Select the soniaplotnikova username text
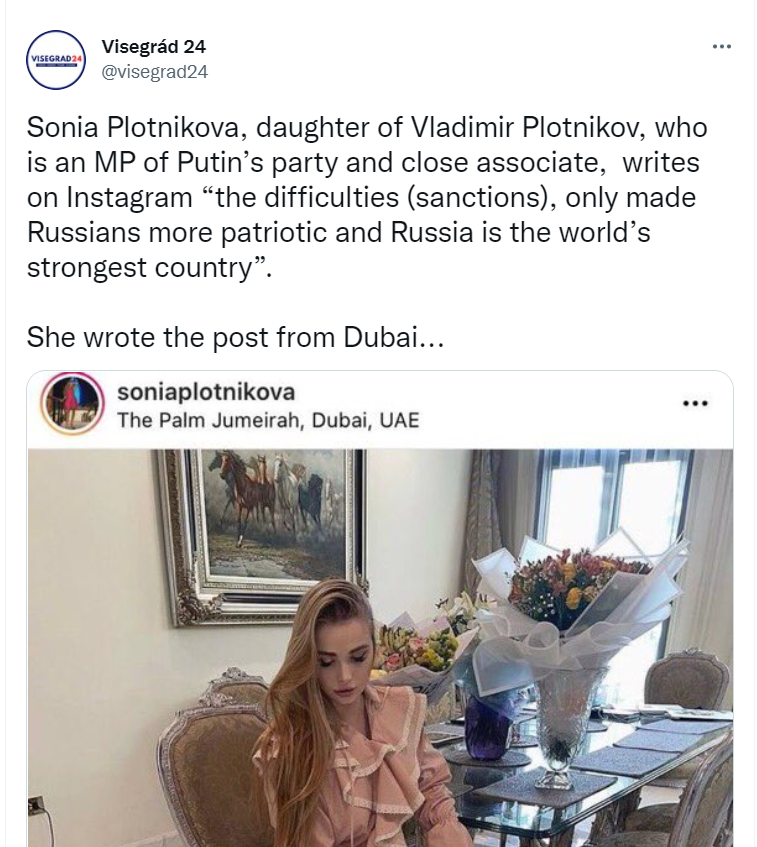 tap(206, 391)
